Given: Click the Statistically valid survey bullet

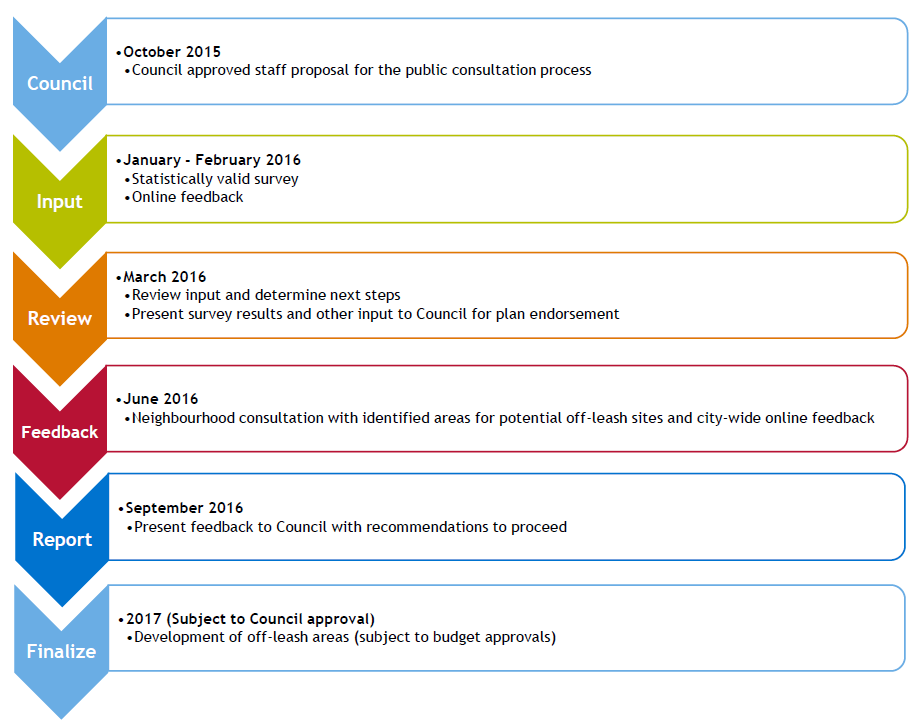Looking at the screenshot, I should [x=215, y=179].
